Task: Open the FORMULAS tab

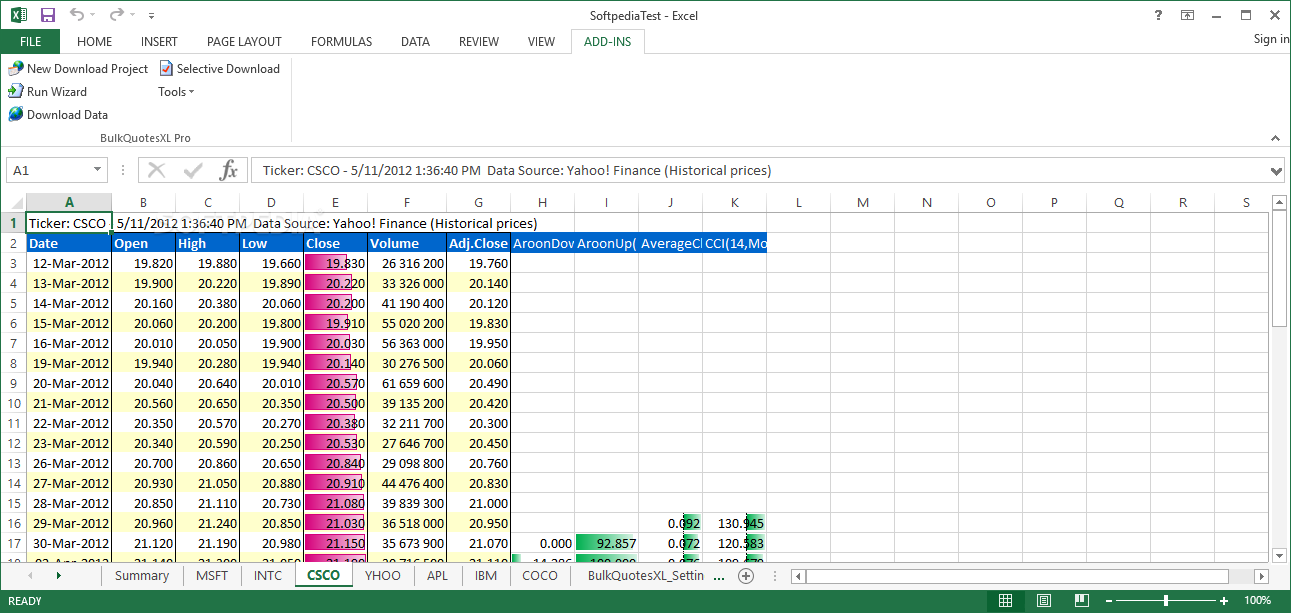Action: click(341, 41)
